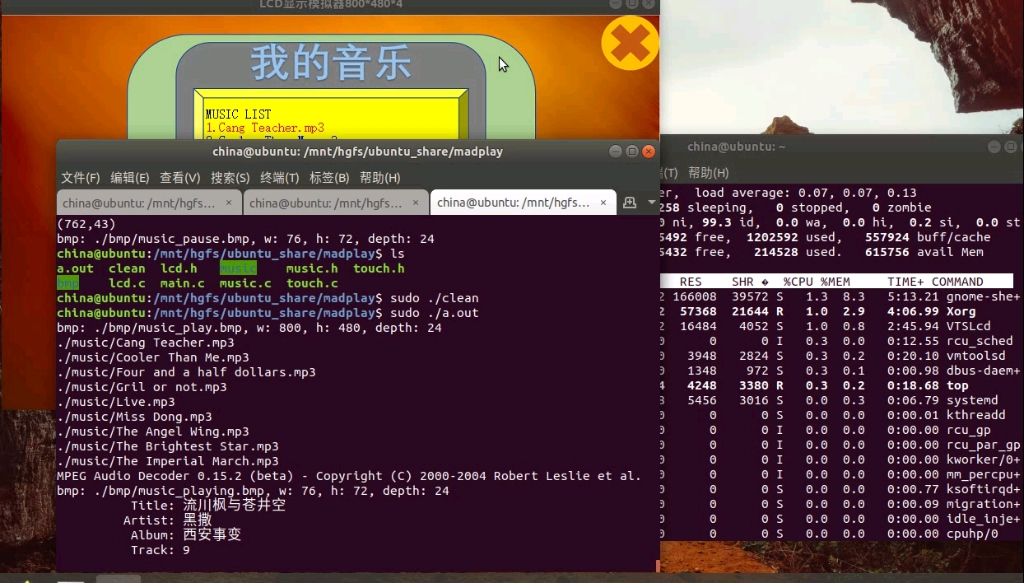
Task: Click the Title 流川枫与苍井空 line
Action: [208, 505]
